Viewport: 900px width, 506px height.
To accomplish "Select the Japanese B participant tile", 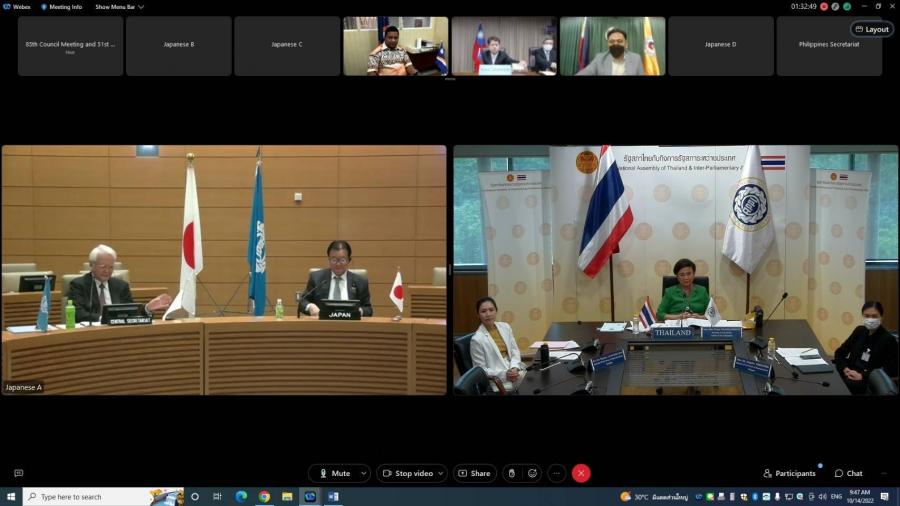I will pyautogui.click(x=178, y=45).
